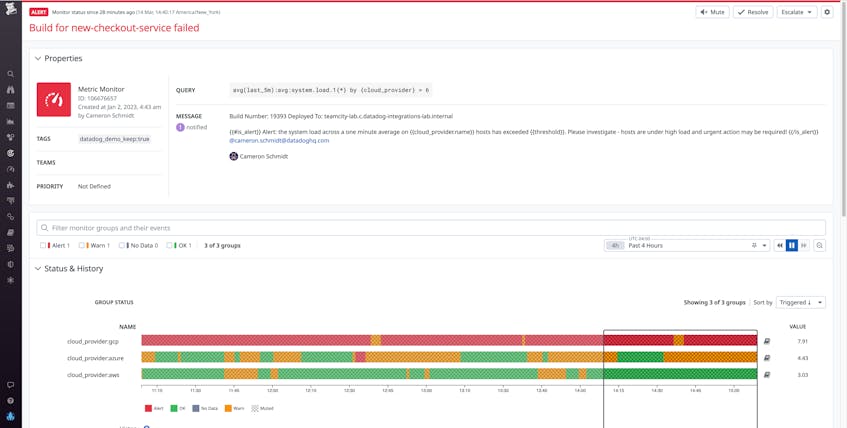Viewport: 847px width, 428px height.
Task: Click the aws value 3.03
Action: (802, 375)
